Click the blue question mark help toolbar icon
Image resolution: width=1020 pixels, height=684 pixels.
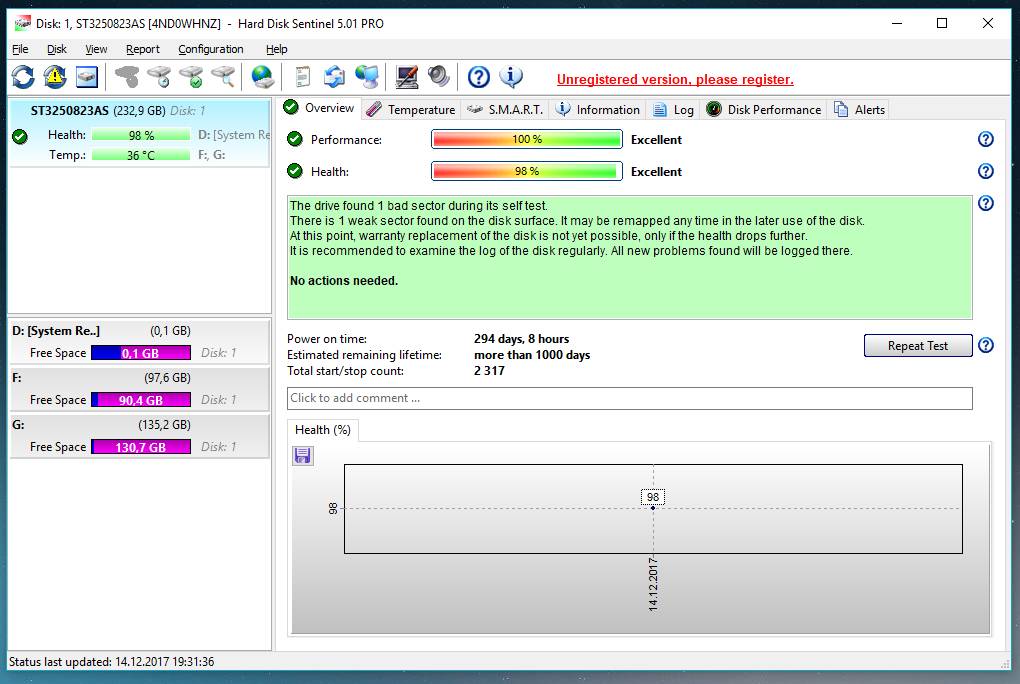click(x=479, y=77)
